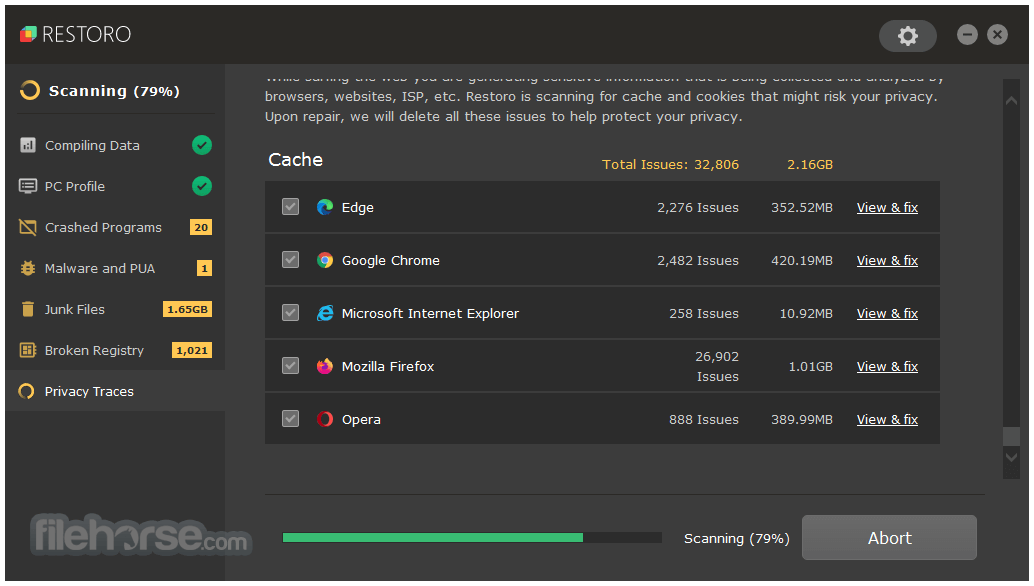Click the 26,902 Issues Firefox count
Viewport: 1034px width, 586px height.
click(x=717, y=366)
